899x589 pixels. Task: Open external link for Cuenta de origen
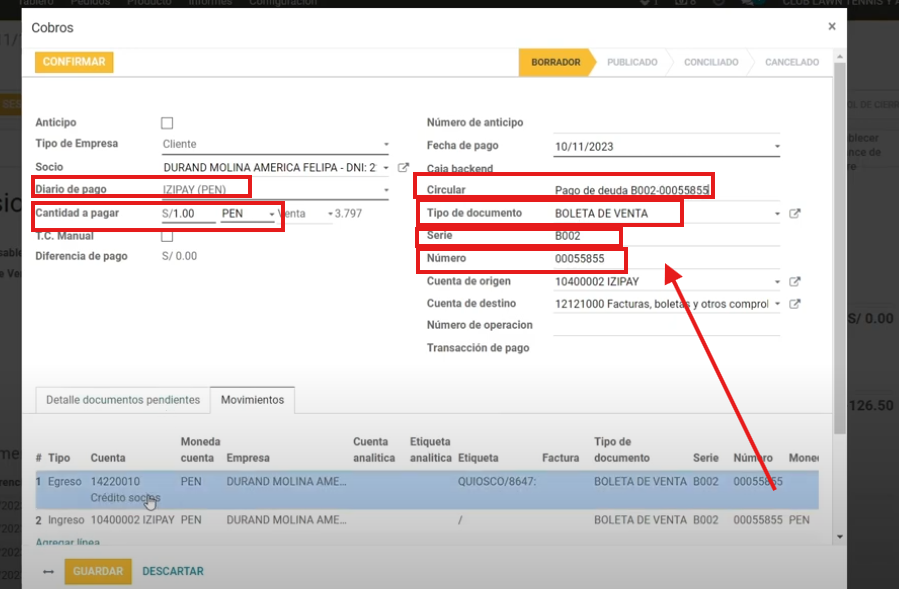[x=795, y=282]
